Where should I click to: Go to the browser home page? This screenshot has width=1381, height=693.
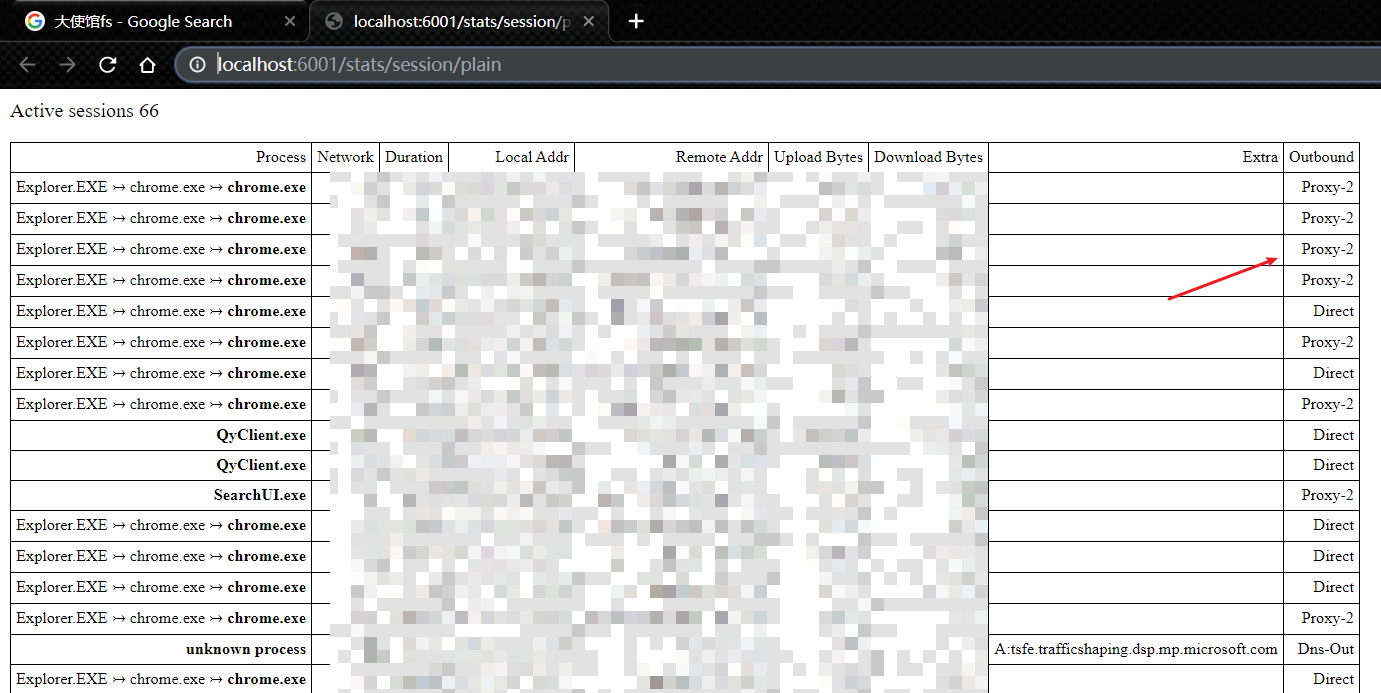[147, 65]
